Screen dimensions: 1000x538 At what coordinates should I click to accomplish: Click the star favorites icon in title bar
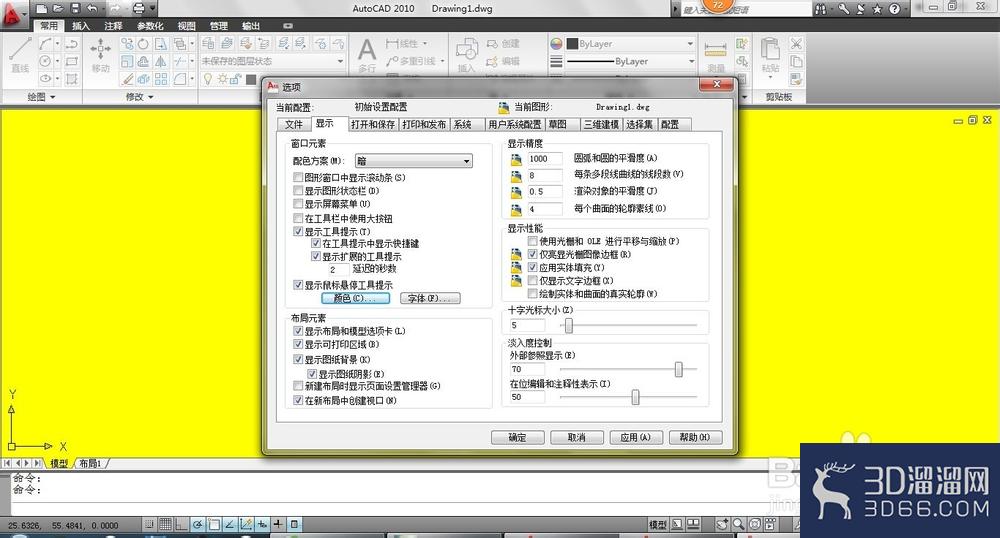(x=878, y=9)
